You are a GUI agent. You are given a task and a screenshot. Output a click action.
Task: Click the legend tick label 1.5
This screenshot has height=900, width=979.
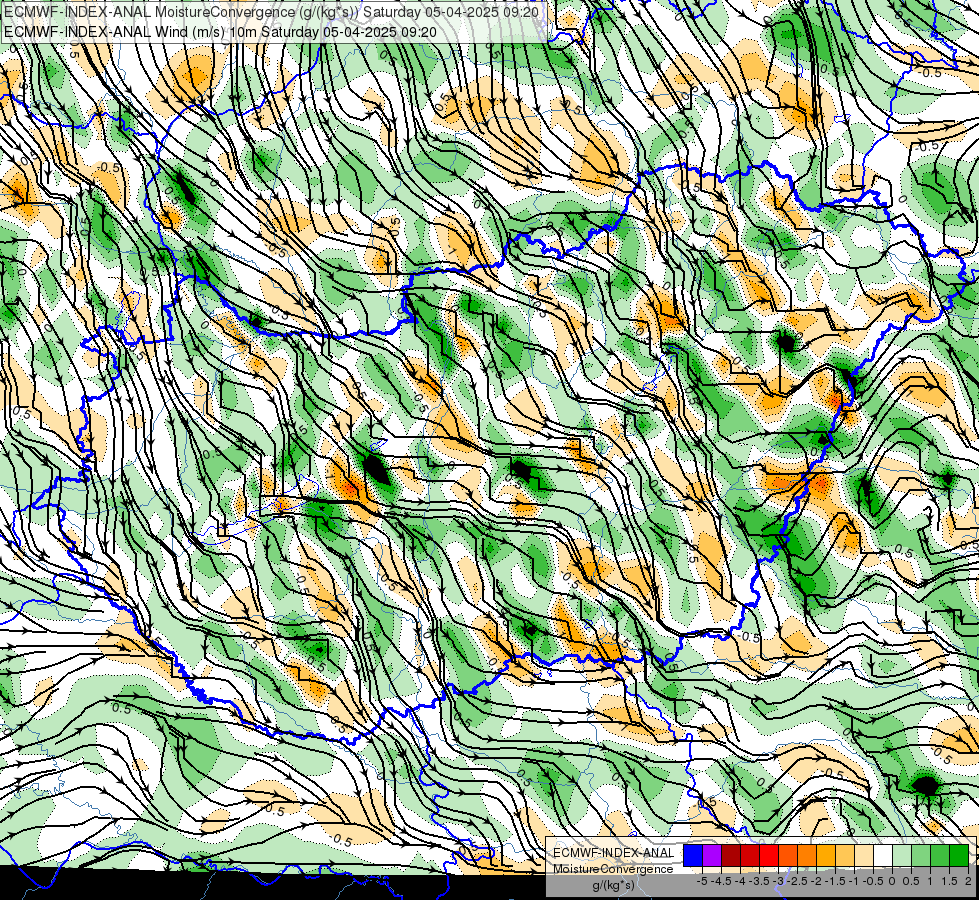[950, 881]
